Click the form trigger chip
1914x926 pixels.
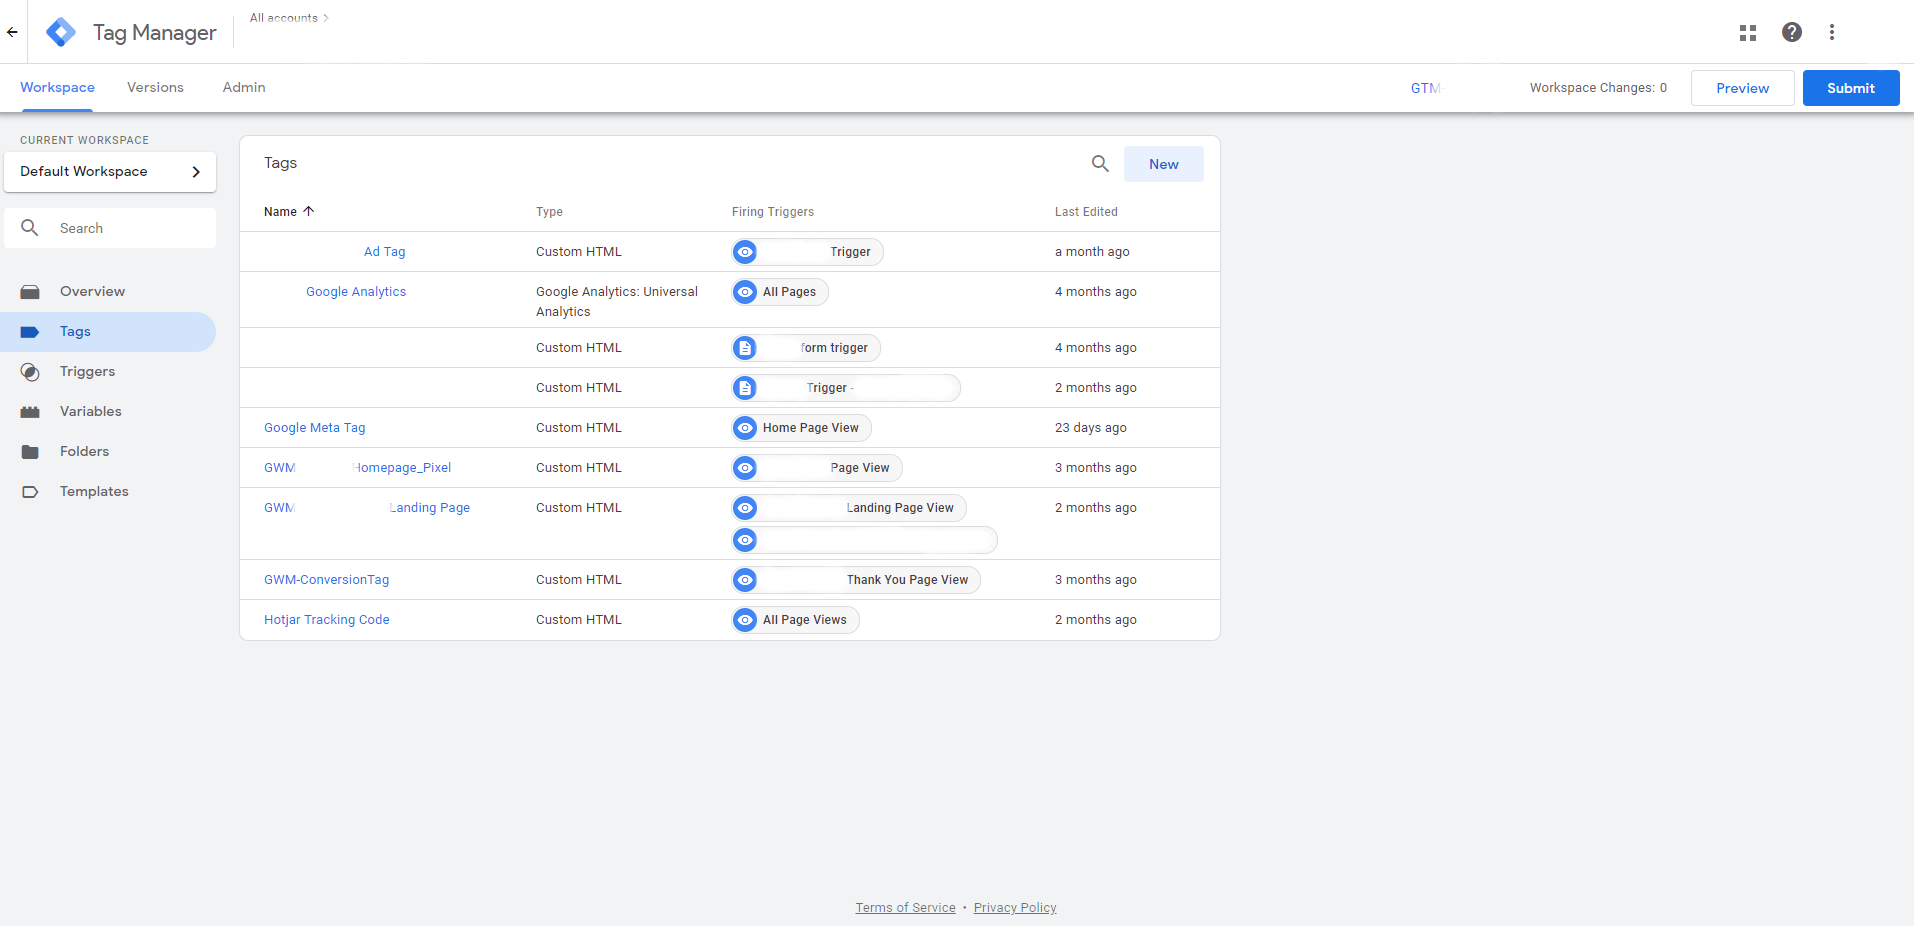806,348
